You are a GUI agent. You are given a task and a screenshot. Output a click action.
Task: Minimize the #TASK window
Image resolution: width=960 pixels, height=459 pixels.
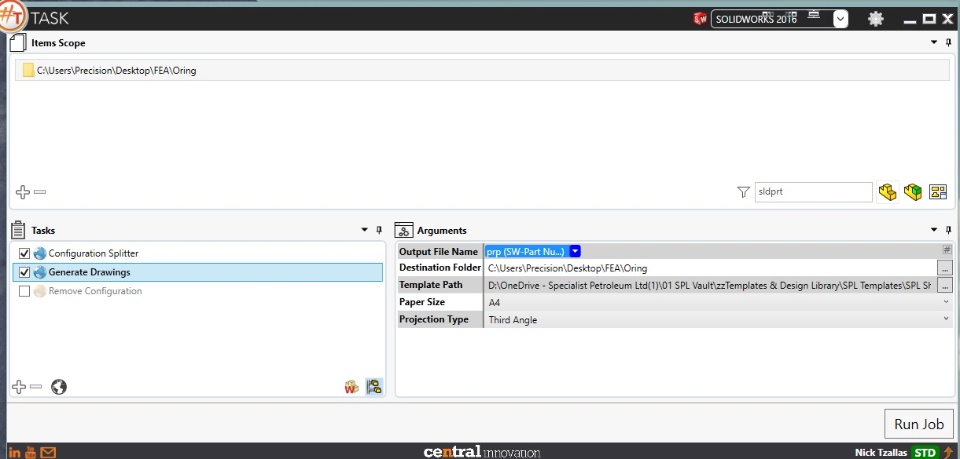(910, 21)
